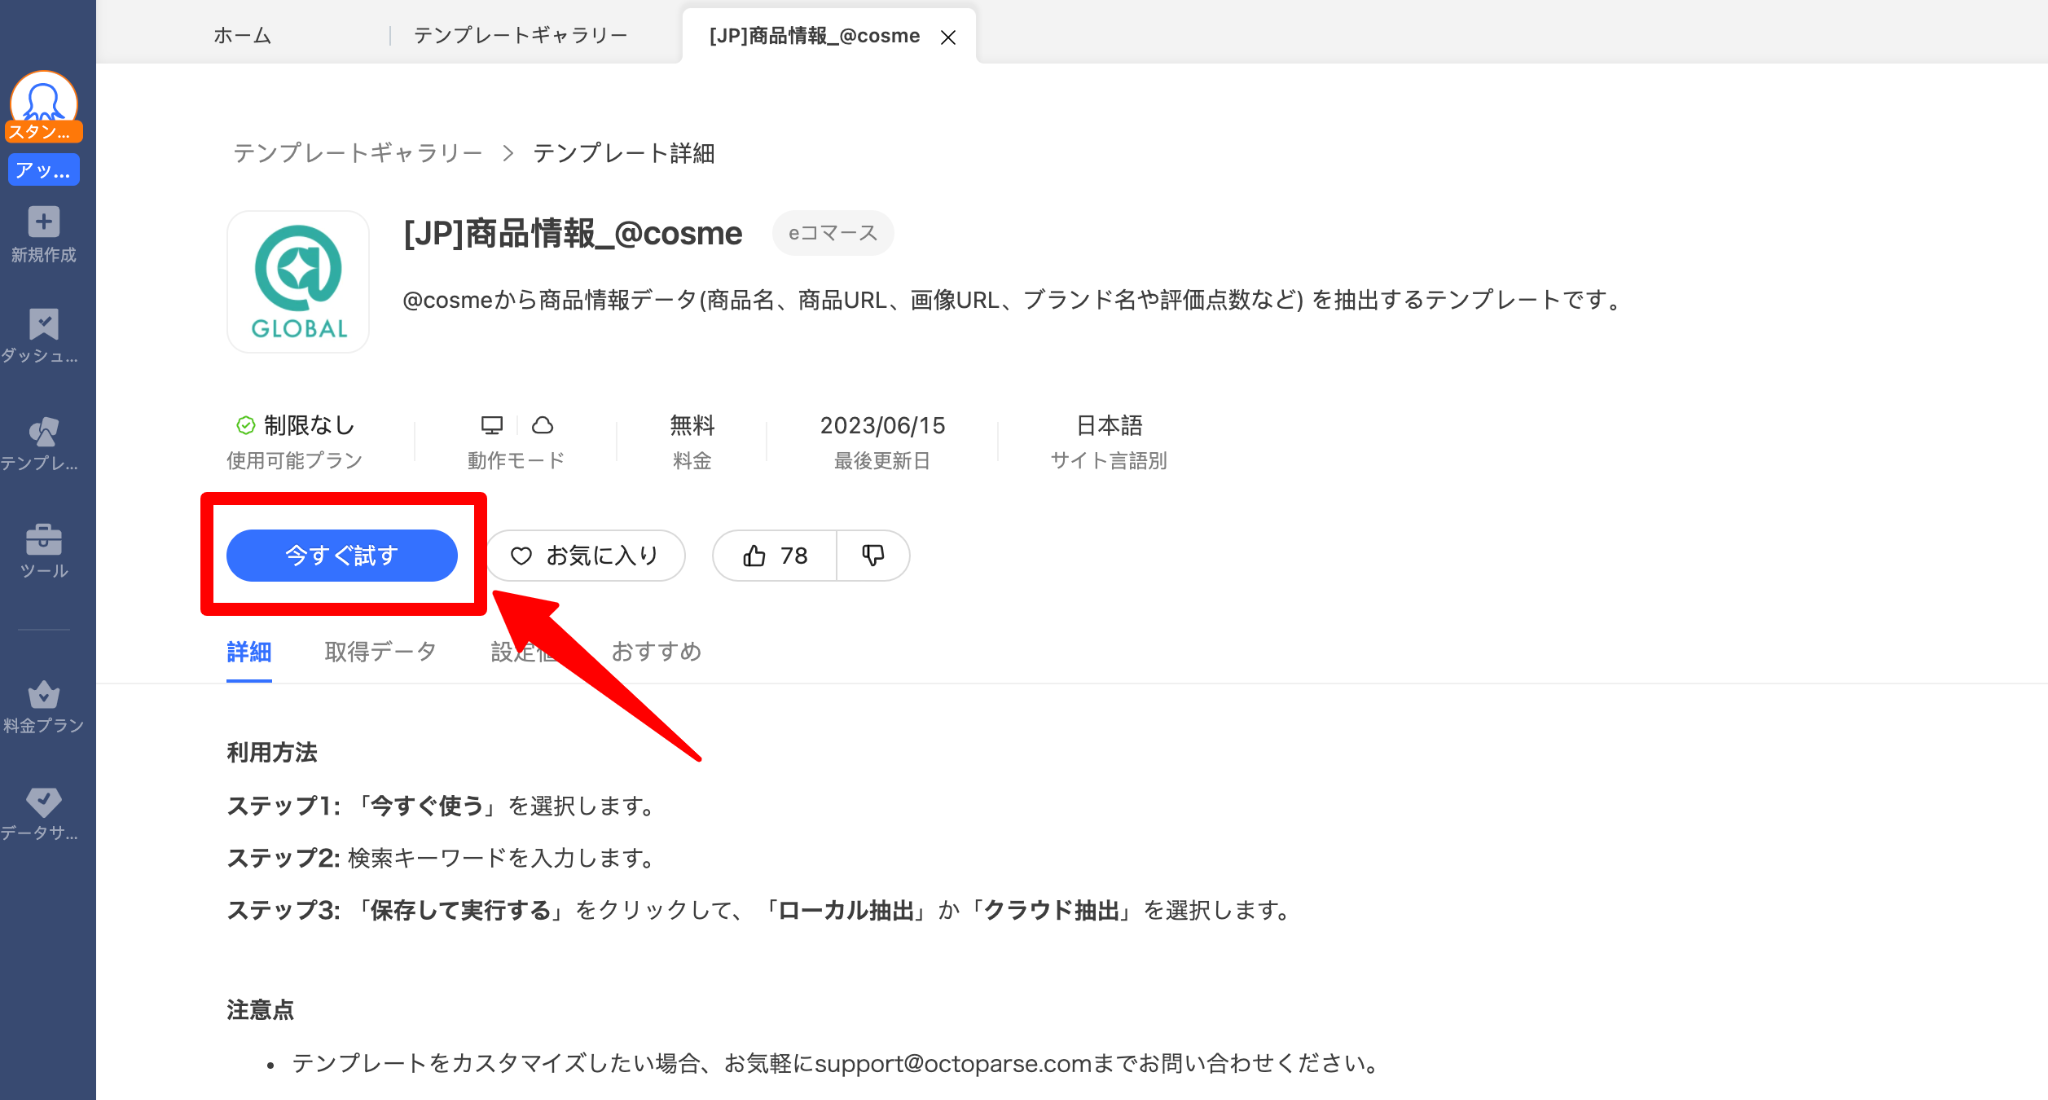Select the 詳細 details tab
The image size is (2048, 1100).
(249, 652)
